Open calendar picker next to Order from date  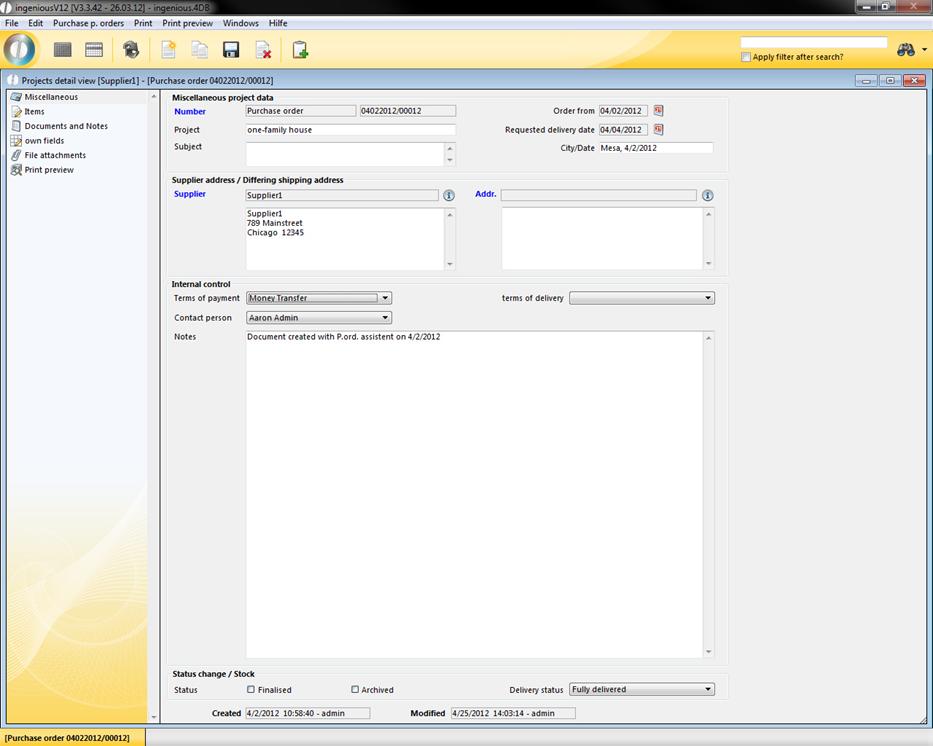coord(659,111)
